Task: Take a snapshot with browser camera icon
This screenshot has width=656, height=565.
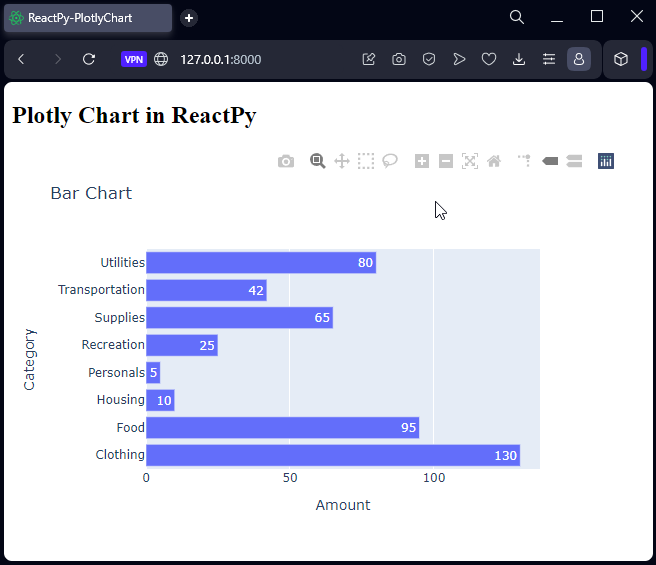Action: tap(399, 59)
